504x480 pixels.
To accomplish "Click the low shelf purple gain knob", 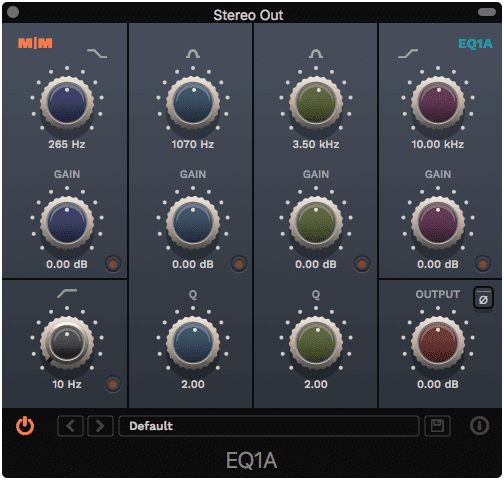I will coord(67,223).
